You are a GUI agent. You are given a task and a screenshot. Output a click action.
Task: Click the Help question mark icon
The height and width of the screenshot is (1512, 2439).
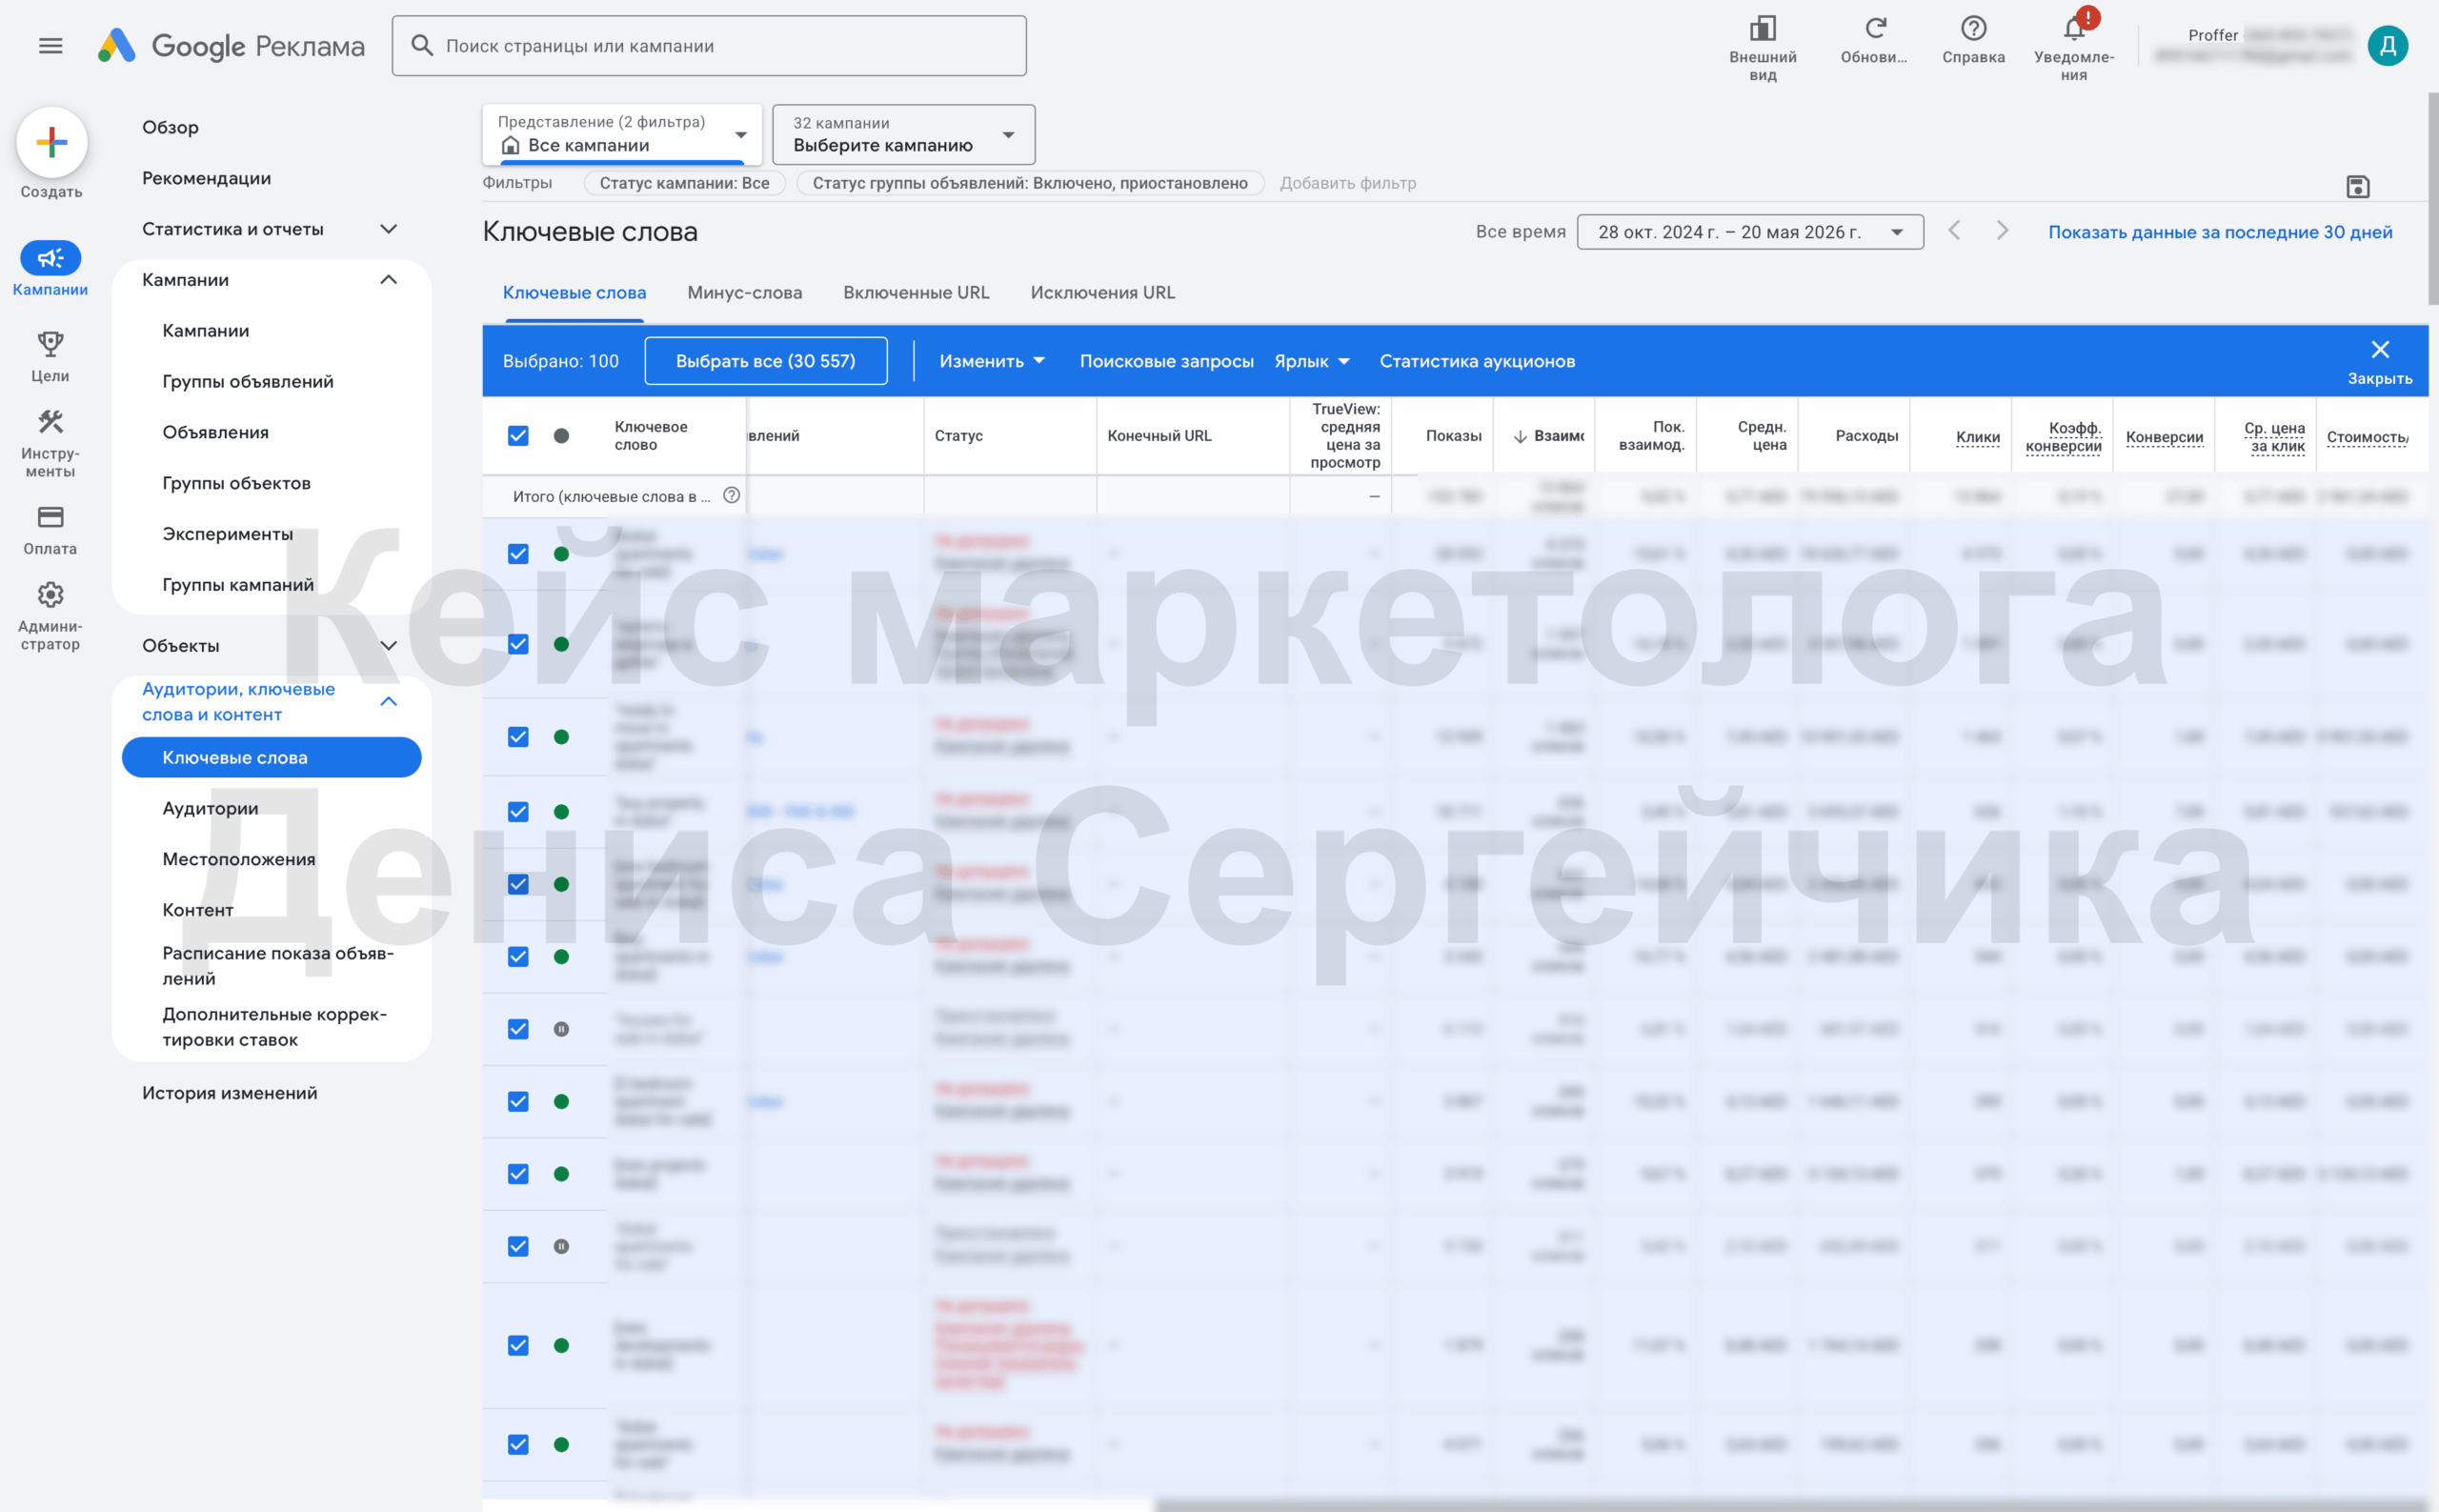click(1973, 28)
